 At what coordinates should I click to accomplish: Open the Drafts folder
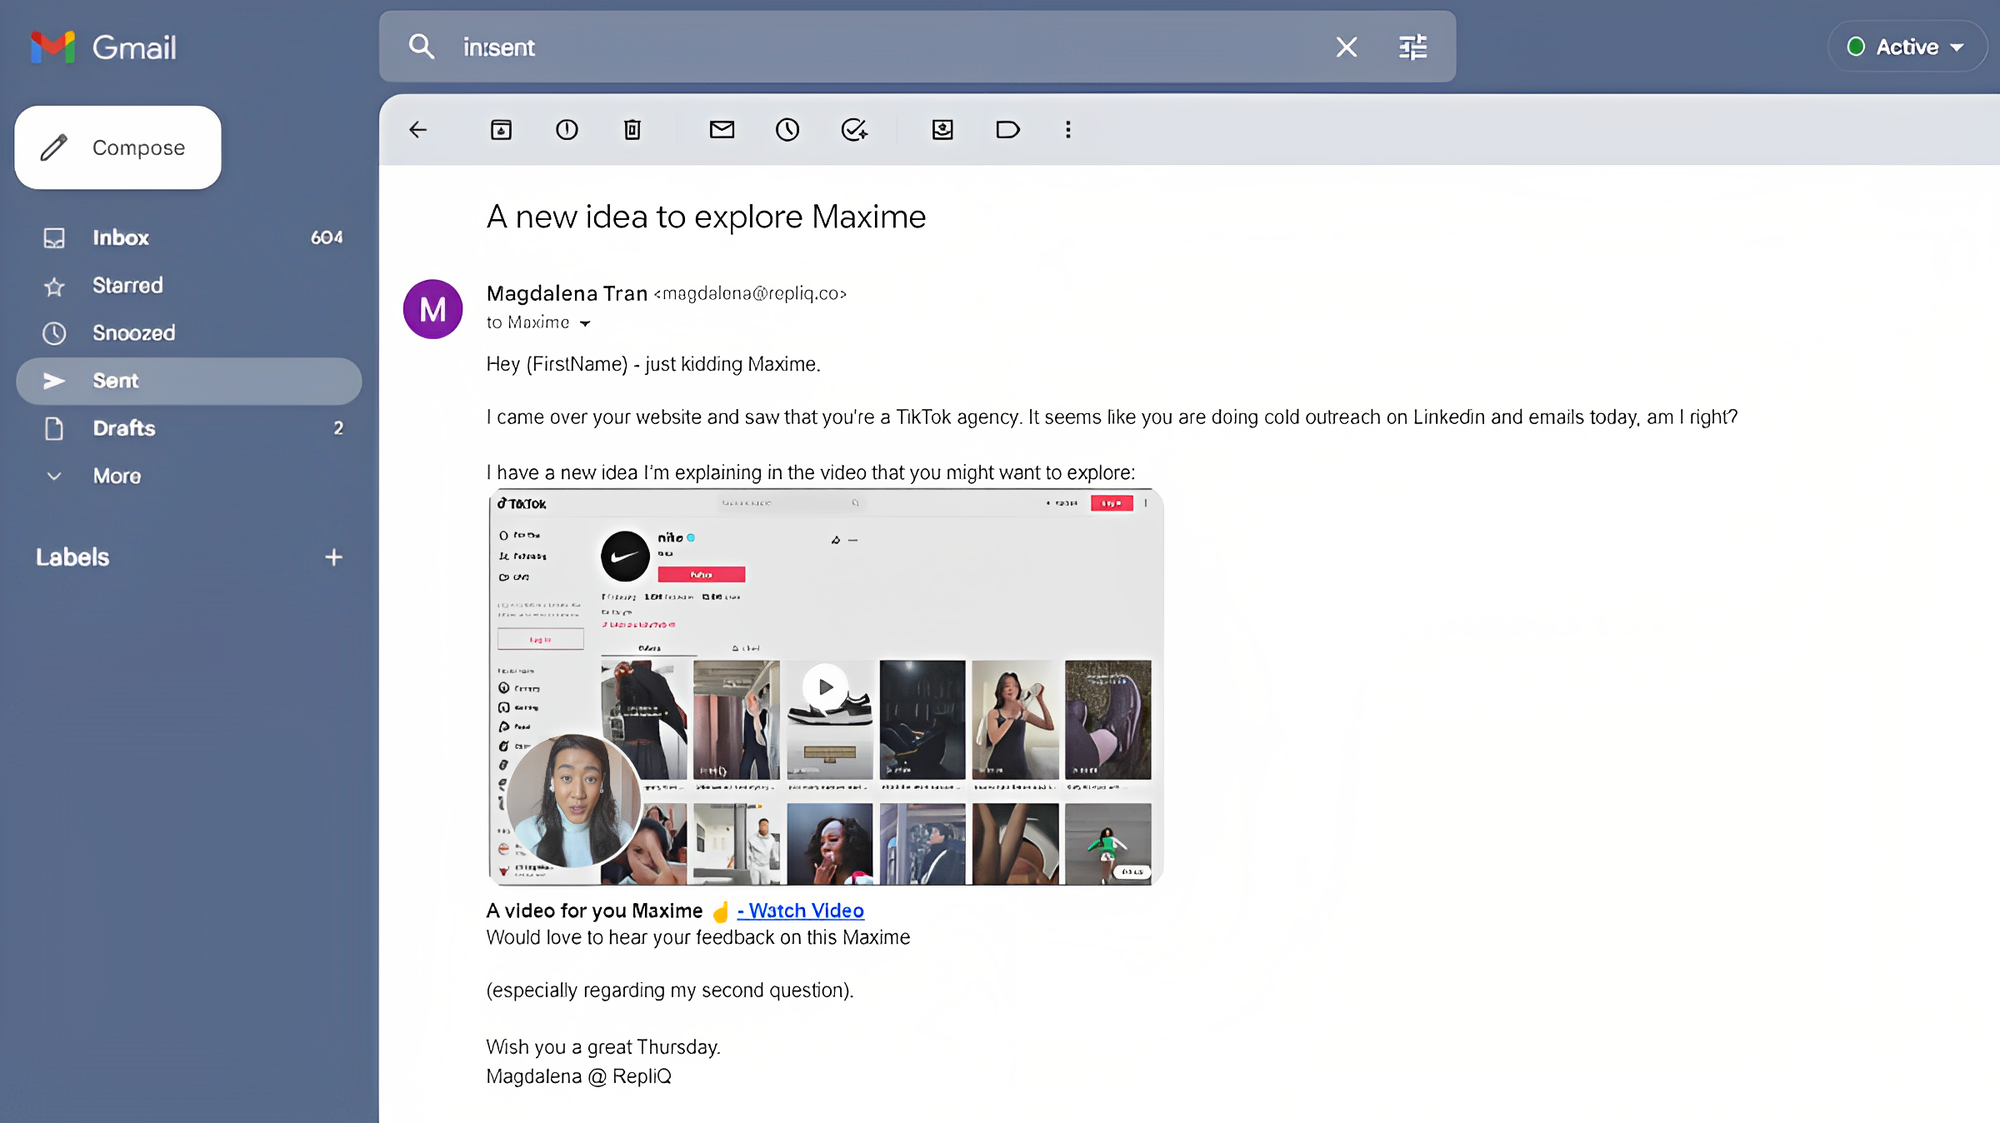coord(189,428)
